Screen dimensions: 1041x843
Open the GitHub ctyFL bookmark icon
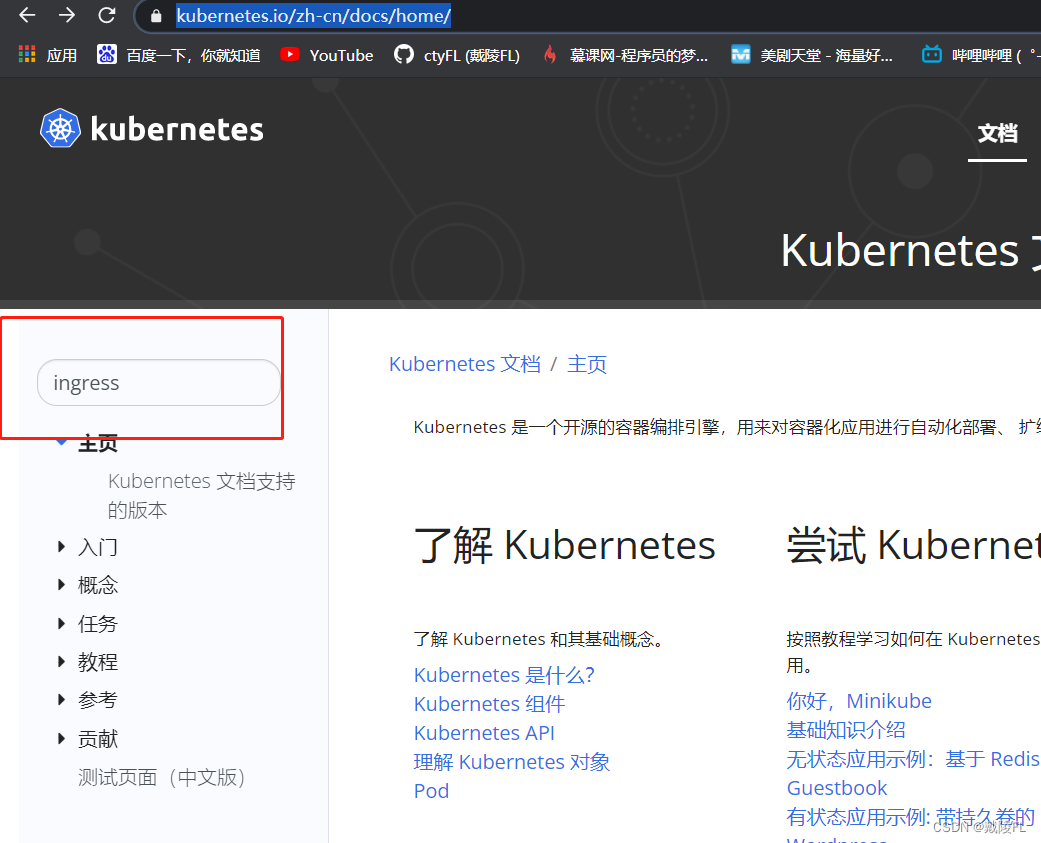(404, 54)
